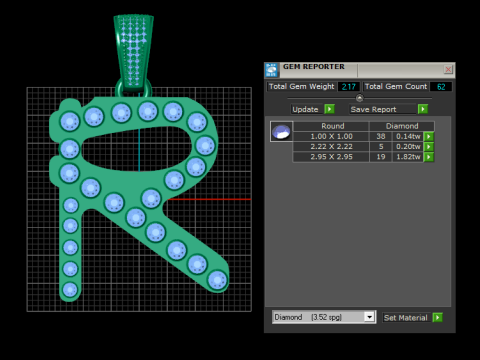Click the green arrow beside Update

point(329,109)
